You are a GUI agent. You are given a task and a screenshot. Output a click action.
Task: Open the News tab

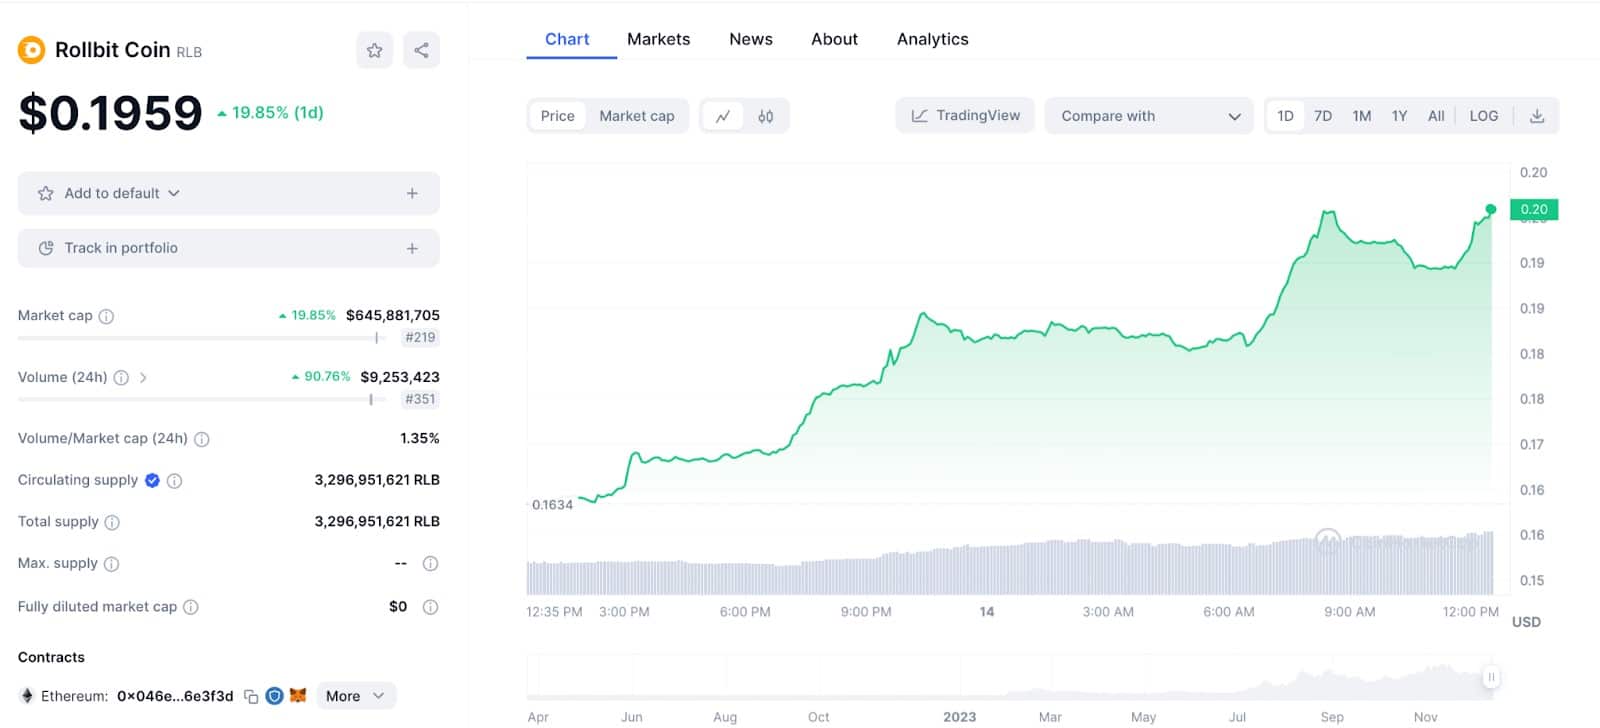click(751, 39)
